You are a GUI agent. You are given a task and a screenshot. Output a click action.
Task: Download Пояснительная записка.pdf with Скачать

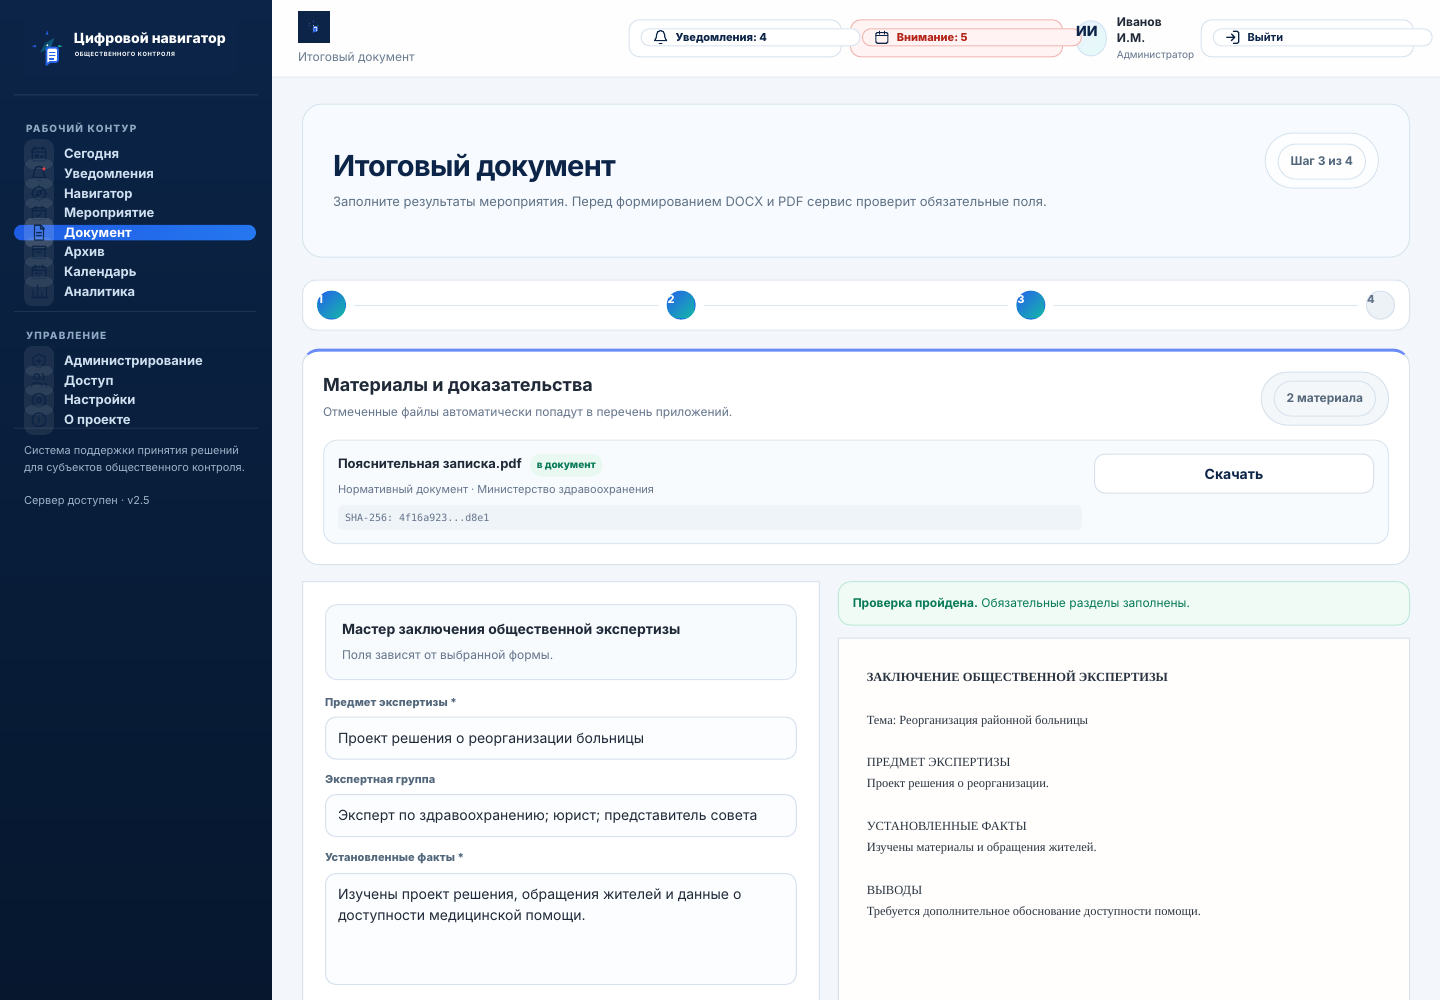tap(1233, 474)
